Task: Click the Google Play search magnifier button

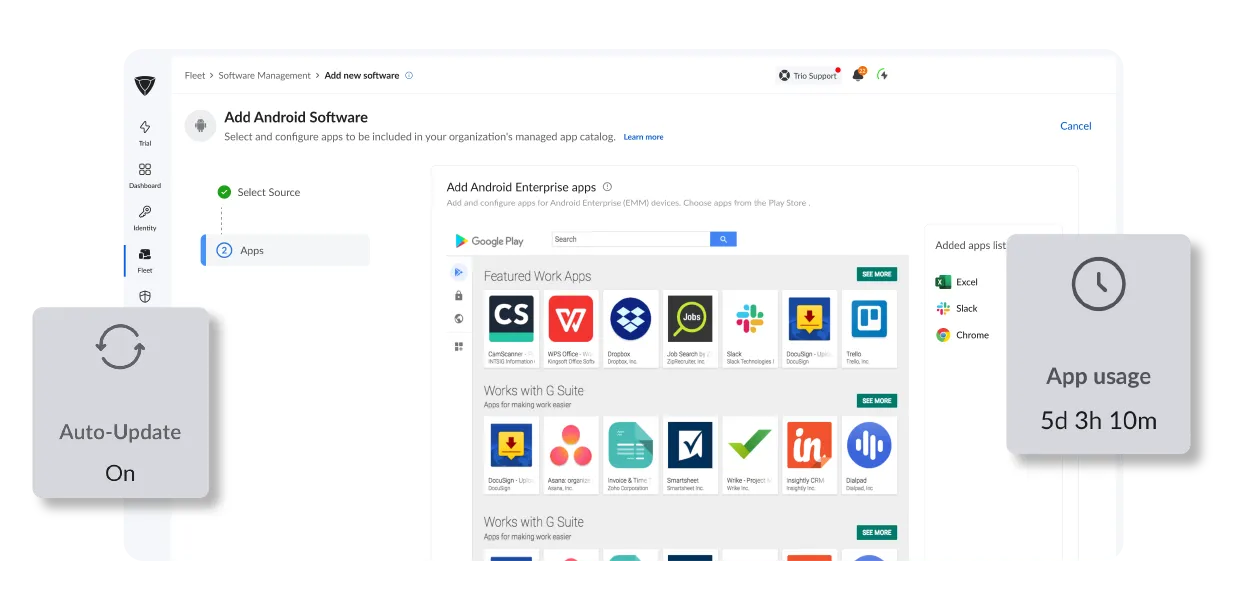Action: (x=723, y=239)
